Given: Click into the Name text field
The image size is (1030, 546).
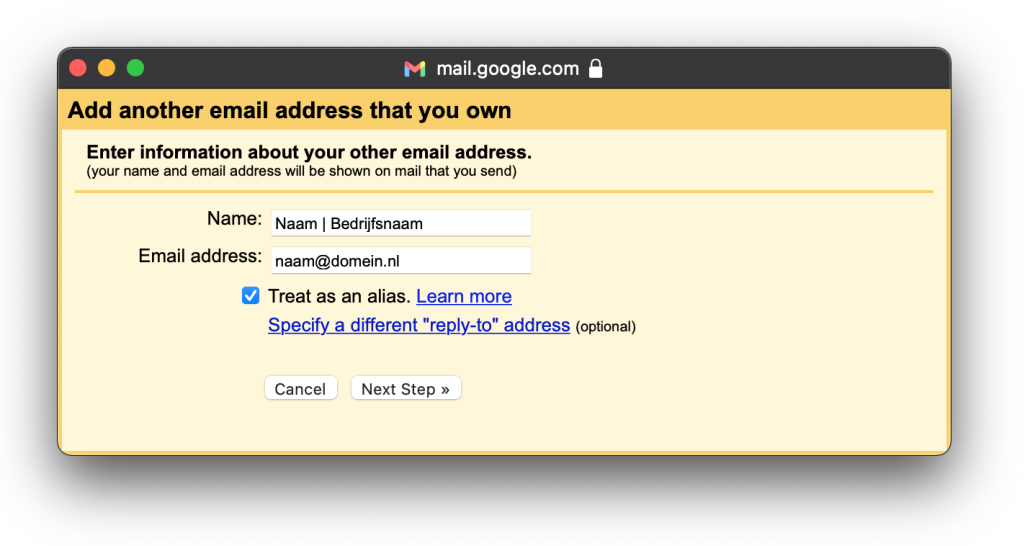Looking at the screenshot, I should coord(400,223).
